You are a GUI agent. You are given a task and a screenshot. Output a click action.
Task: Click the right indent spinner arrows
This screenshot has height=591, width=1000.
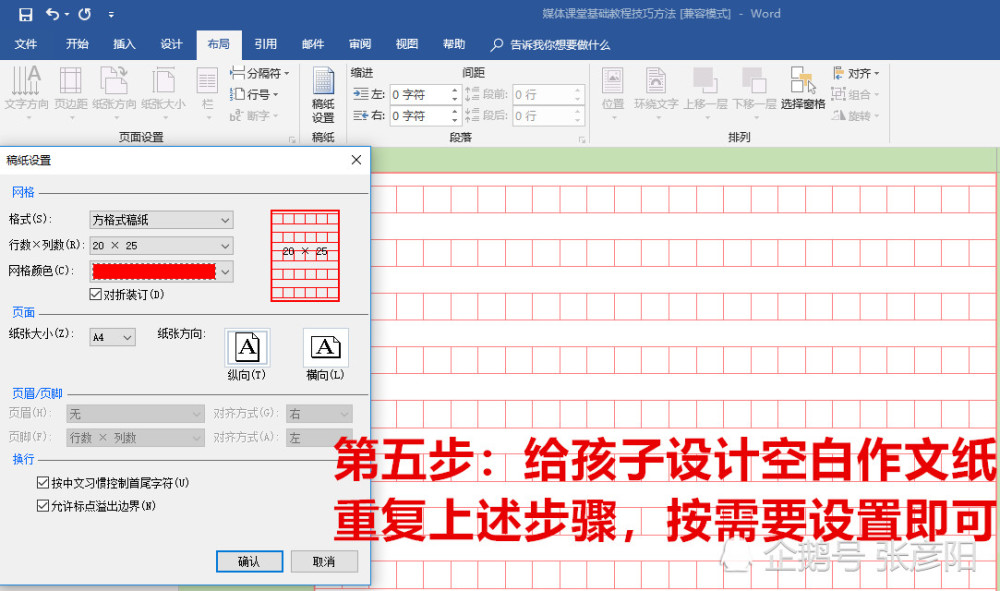point(455,116)
